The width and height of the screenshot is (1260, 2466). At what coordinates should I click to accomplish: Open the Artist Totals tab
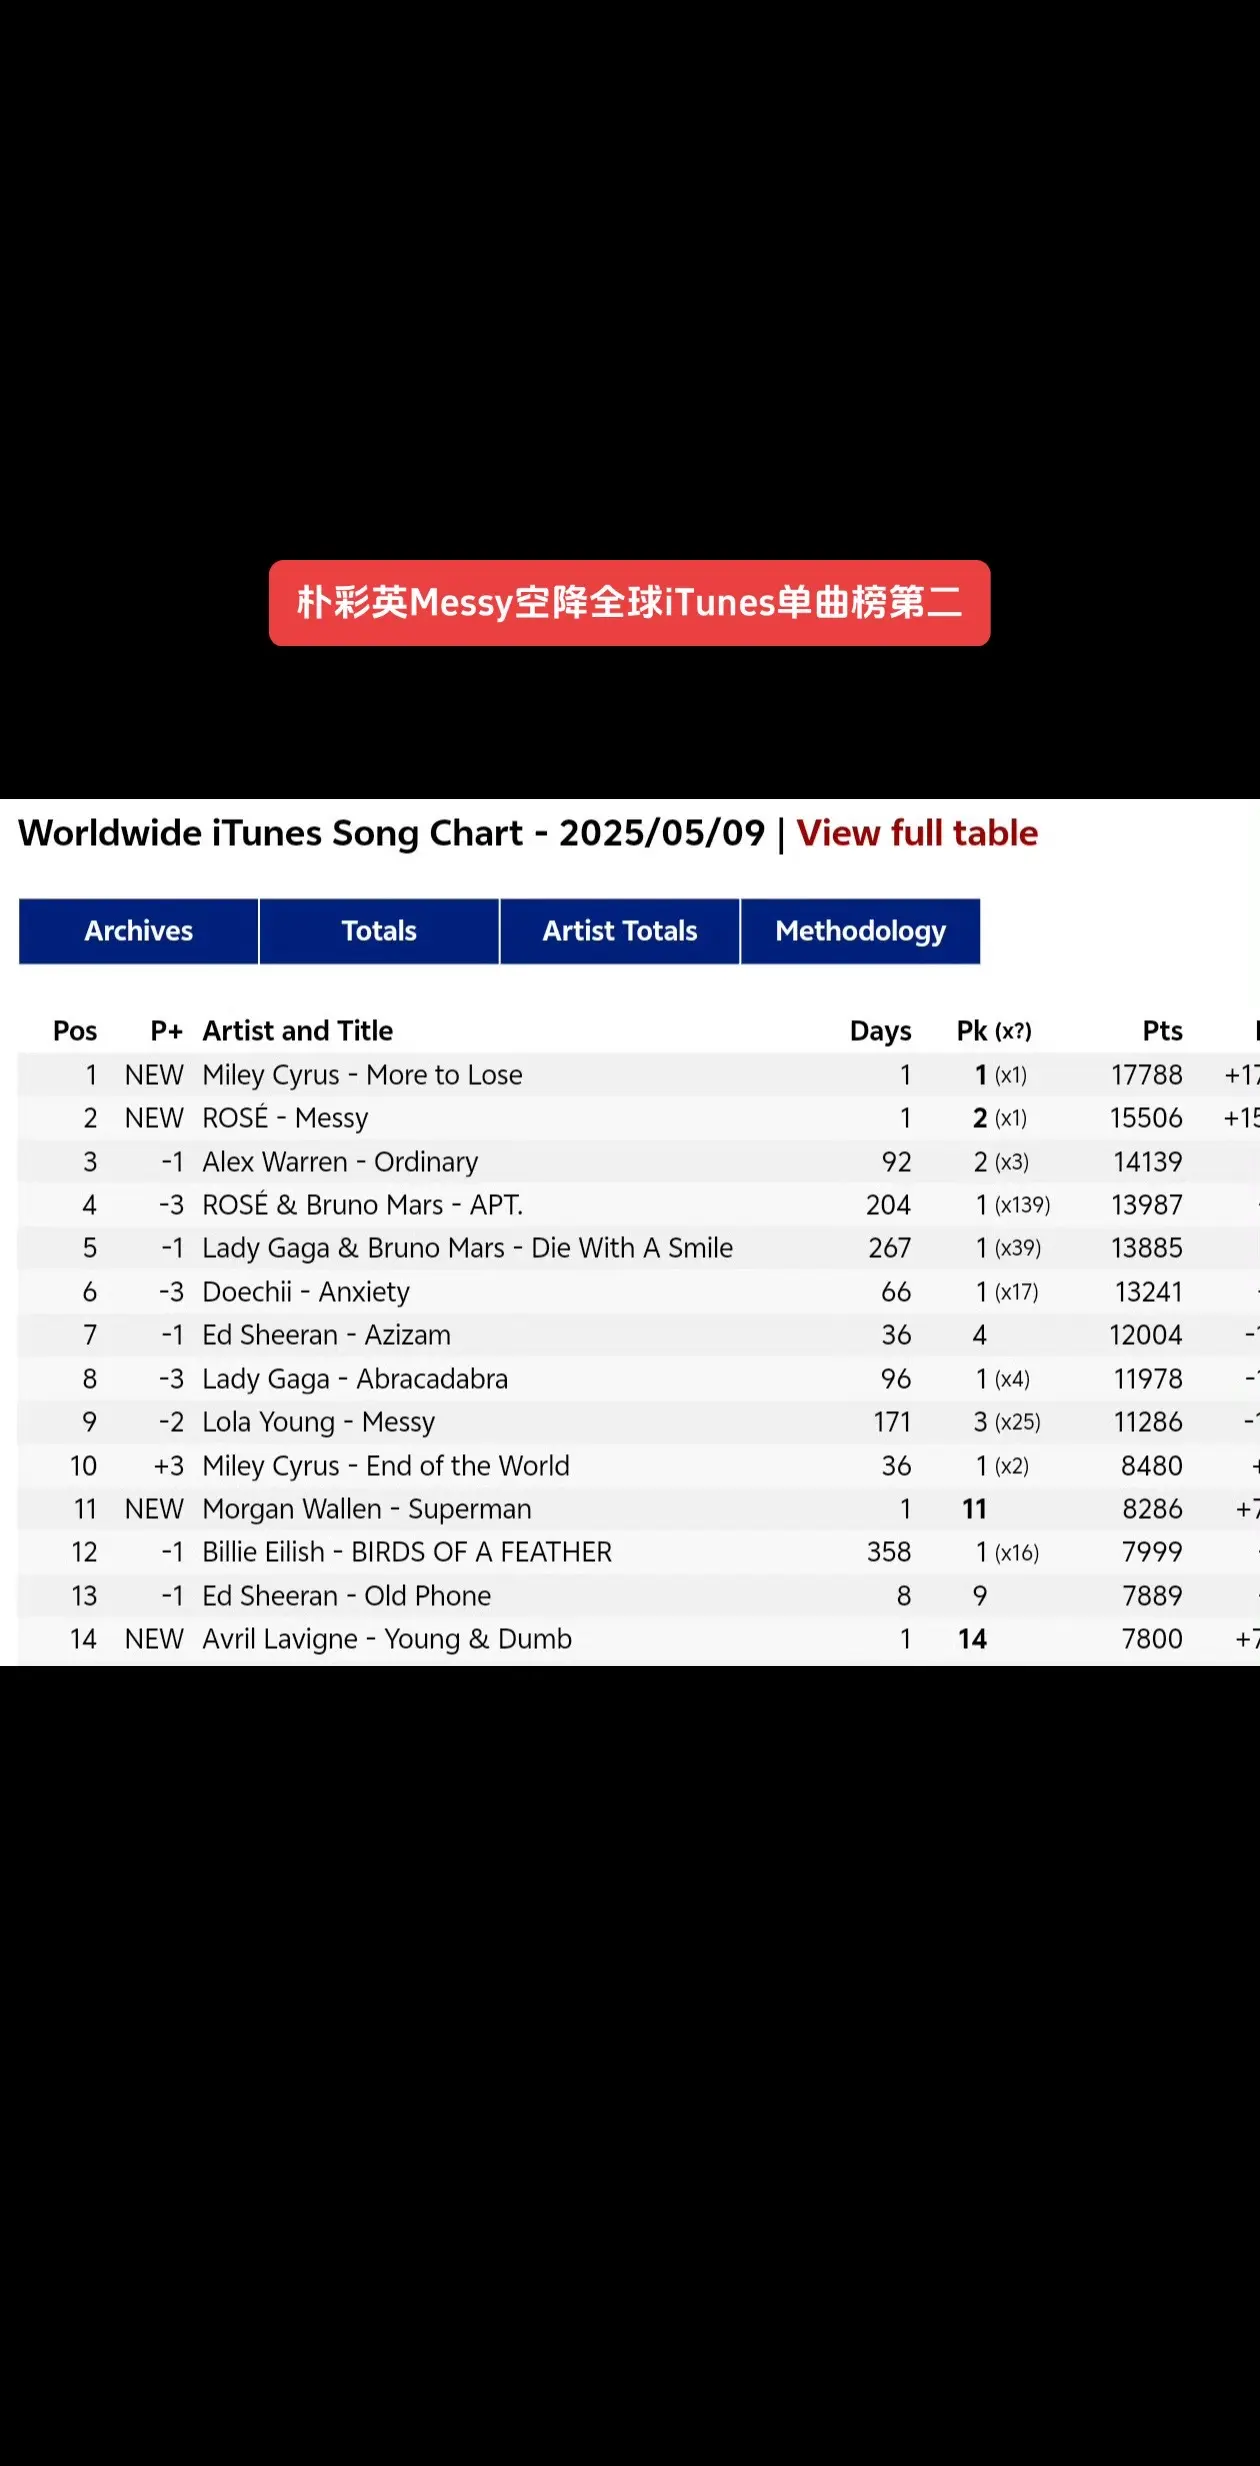620,931
